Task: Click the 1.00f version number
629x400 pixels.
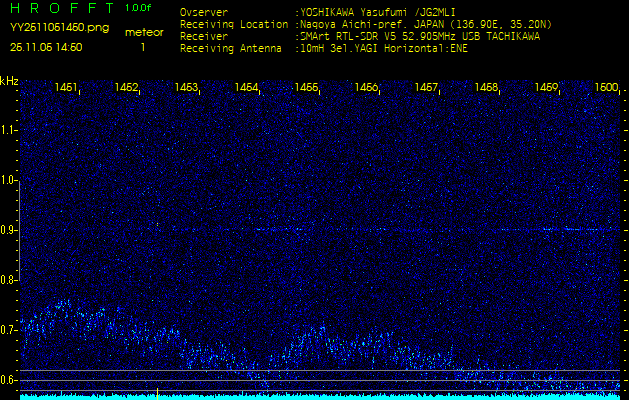Action: 140,9
